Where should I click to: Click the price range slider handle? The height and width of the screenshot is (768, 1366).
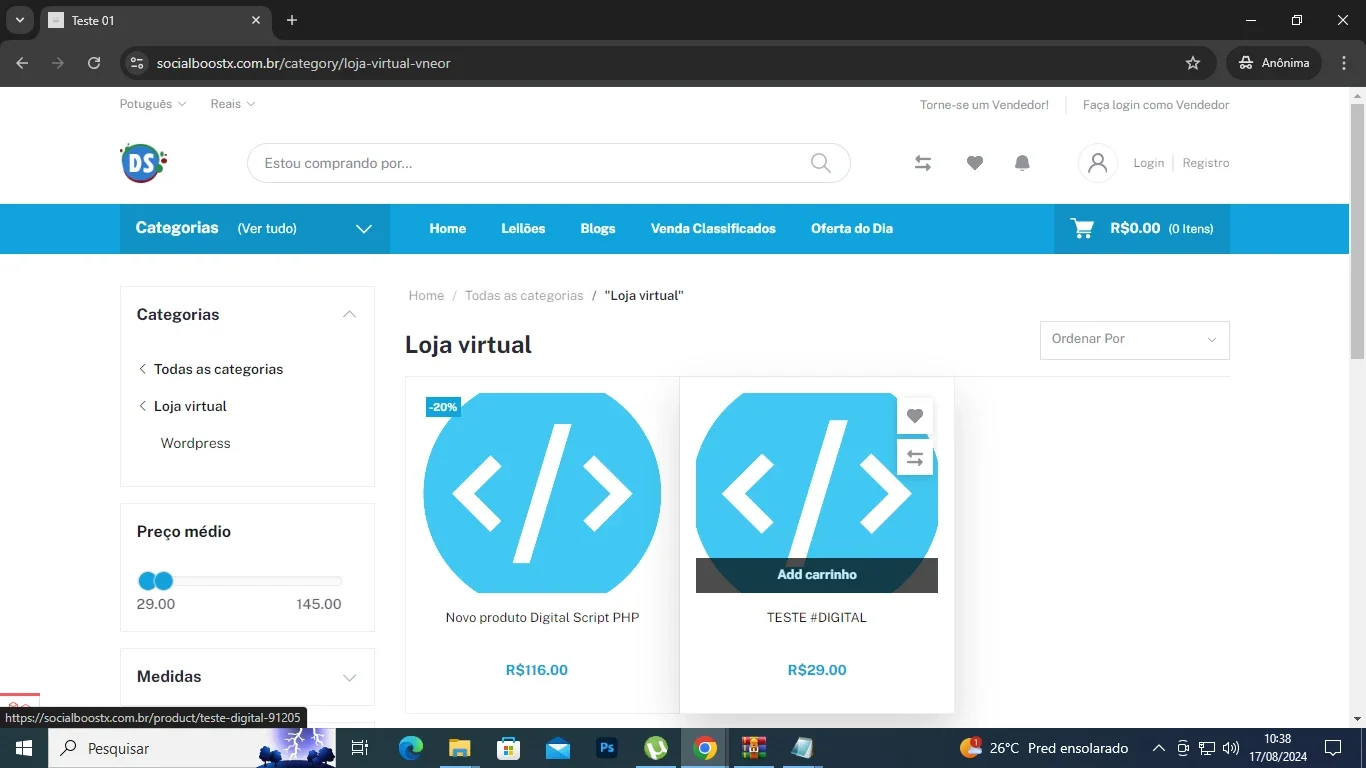click(x=164, y=581)
